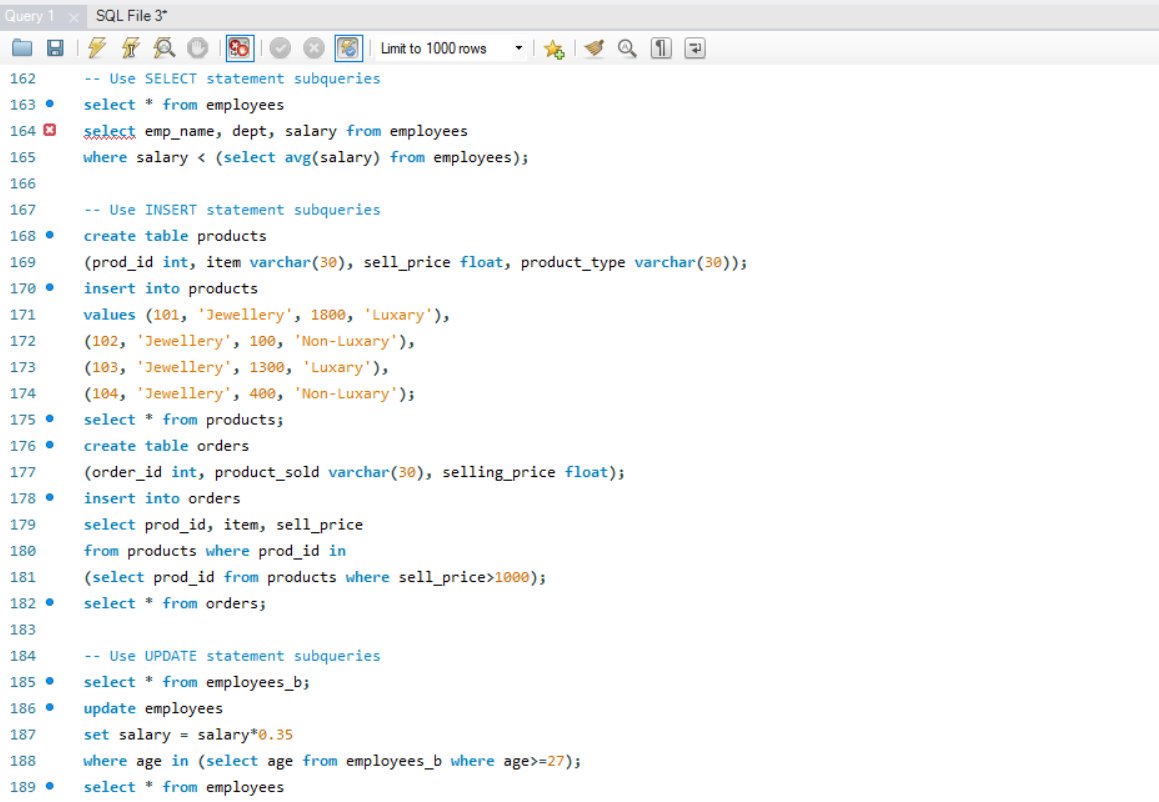The width and height of the screenshot is (1159, 802).
Task: Click 'sell_price' on line 179
Action: (x=319, y=525)
